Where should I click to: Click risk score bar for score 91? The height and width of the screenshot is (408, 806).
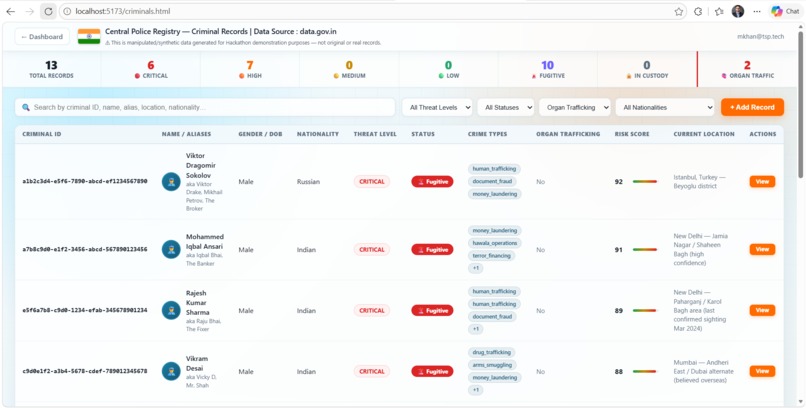(x=645, y=250)
